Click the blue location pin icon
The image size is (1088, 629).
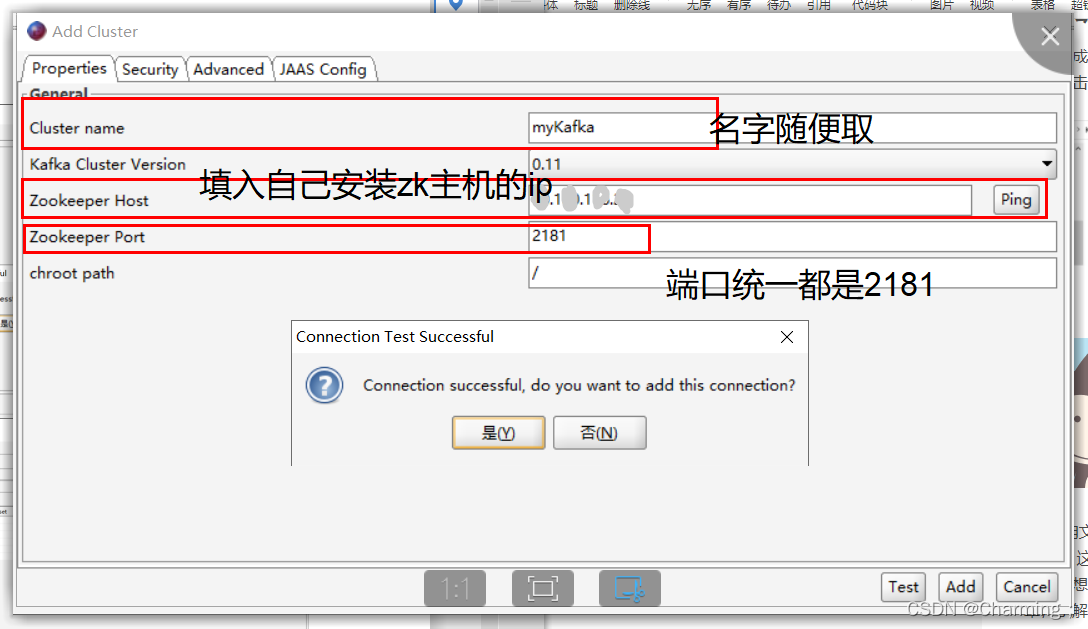click(455, 6)
